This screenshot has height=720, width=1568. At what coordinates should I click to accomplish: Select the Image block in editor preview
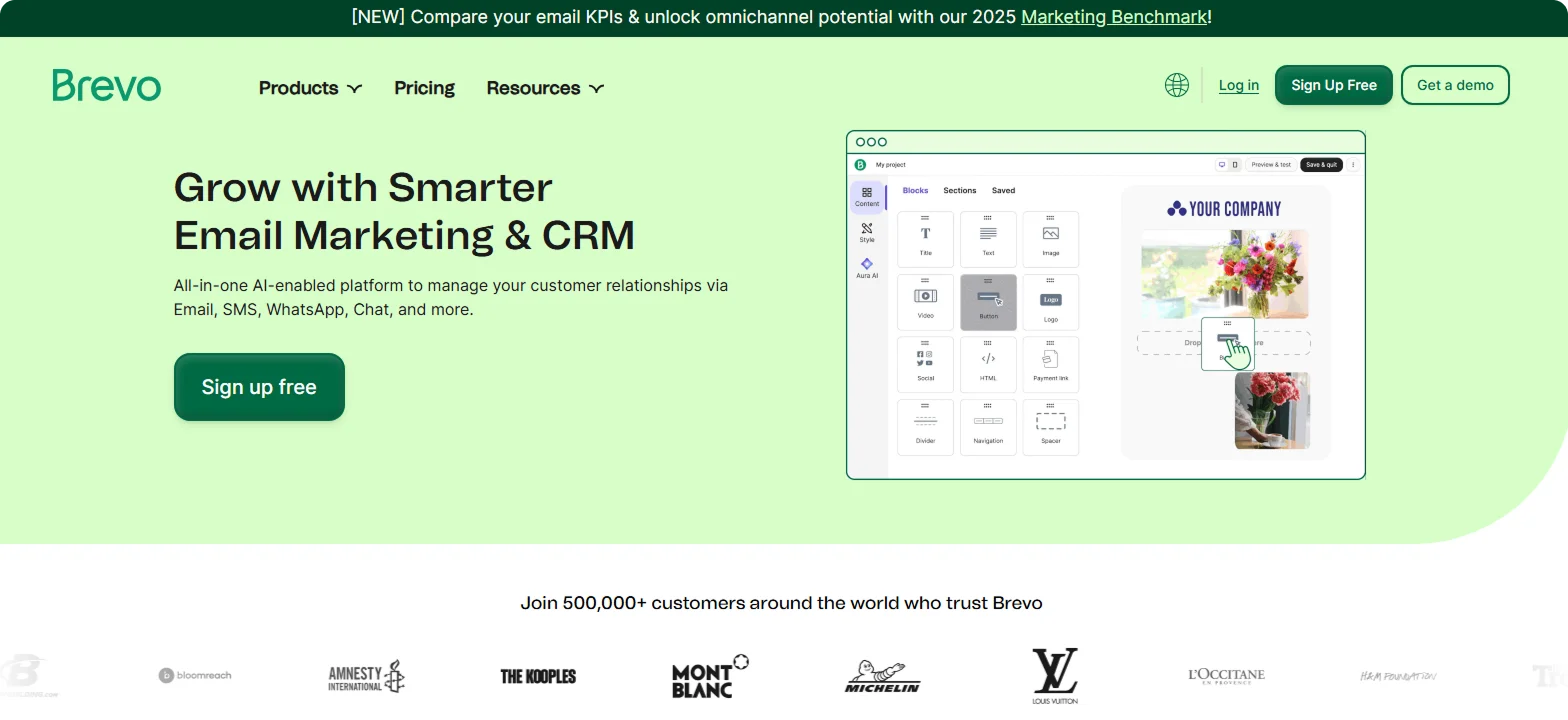[1051, 239]
